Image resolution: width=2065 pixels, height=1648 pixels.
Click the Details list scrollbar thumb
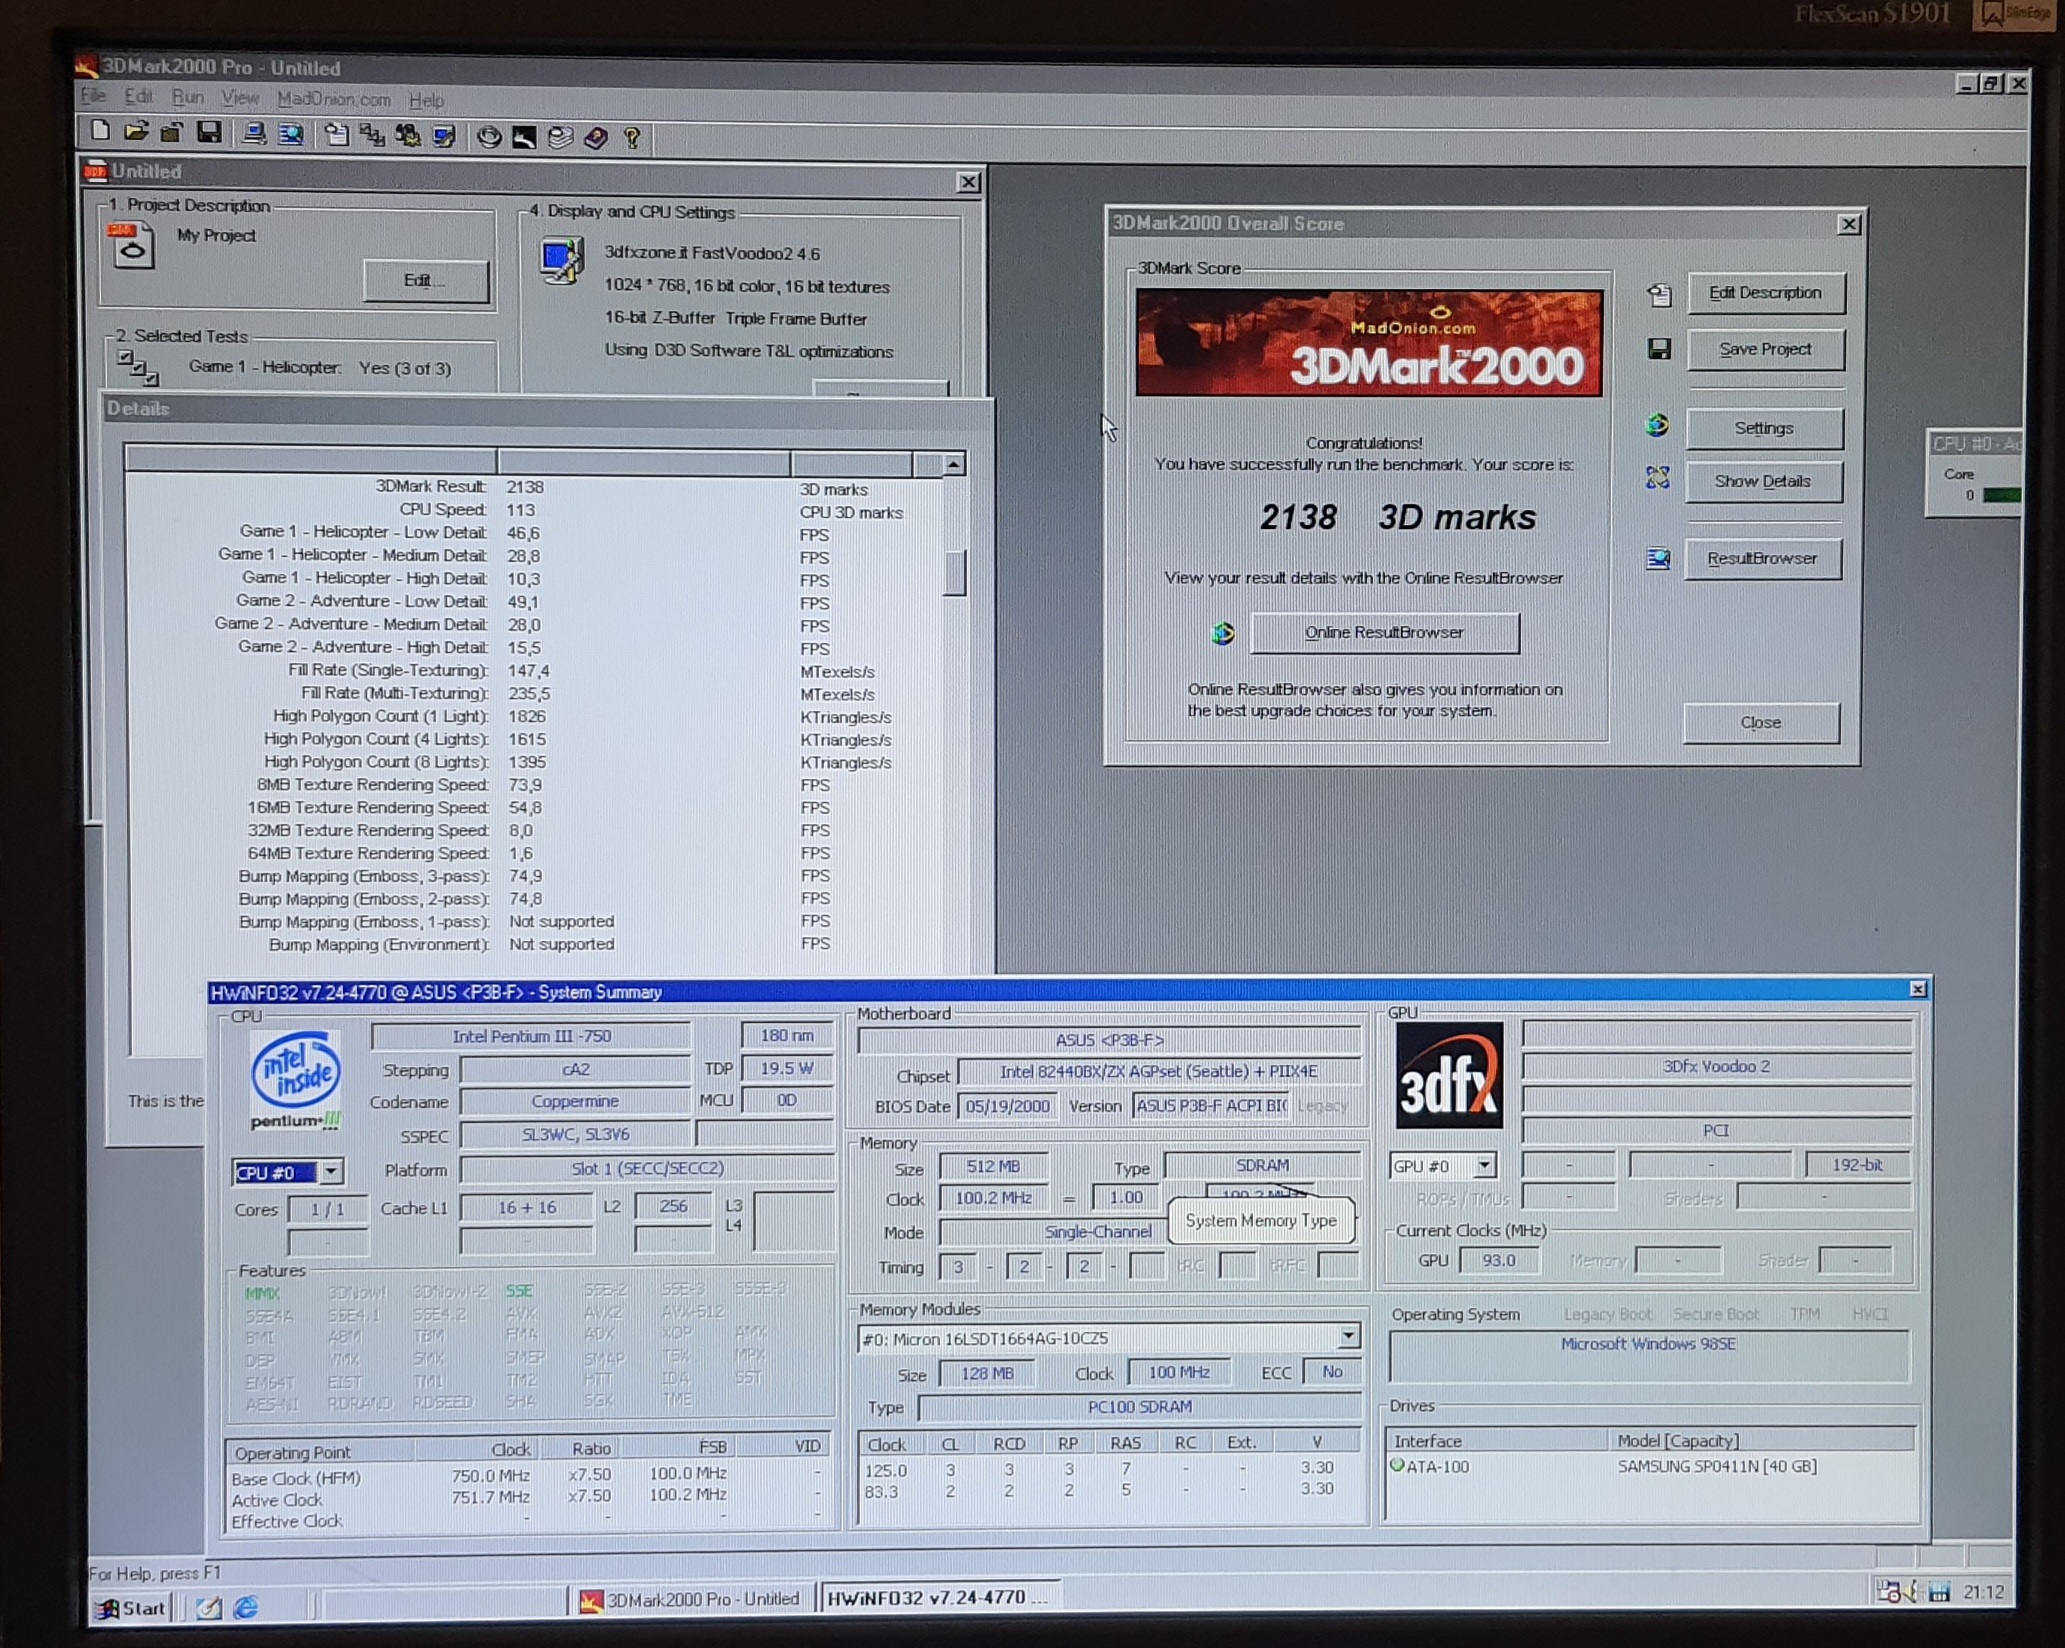click(x=955, y=572)
